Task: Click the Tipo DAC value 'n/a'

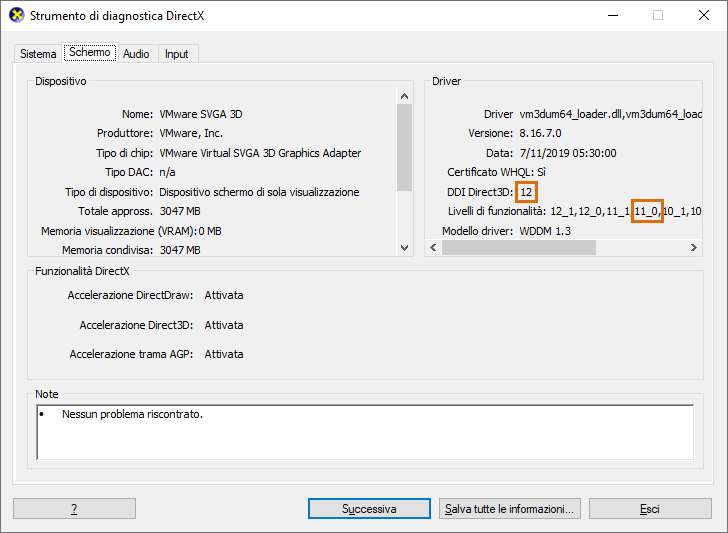Action: pos(167,173)
